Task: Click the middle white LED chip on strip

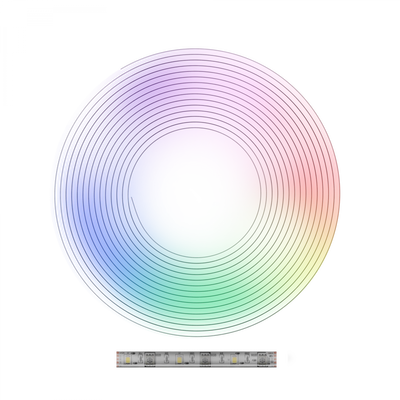Action: [x=179, y=359]
